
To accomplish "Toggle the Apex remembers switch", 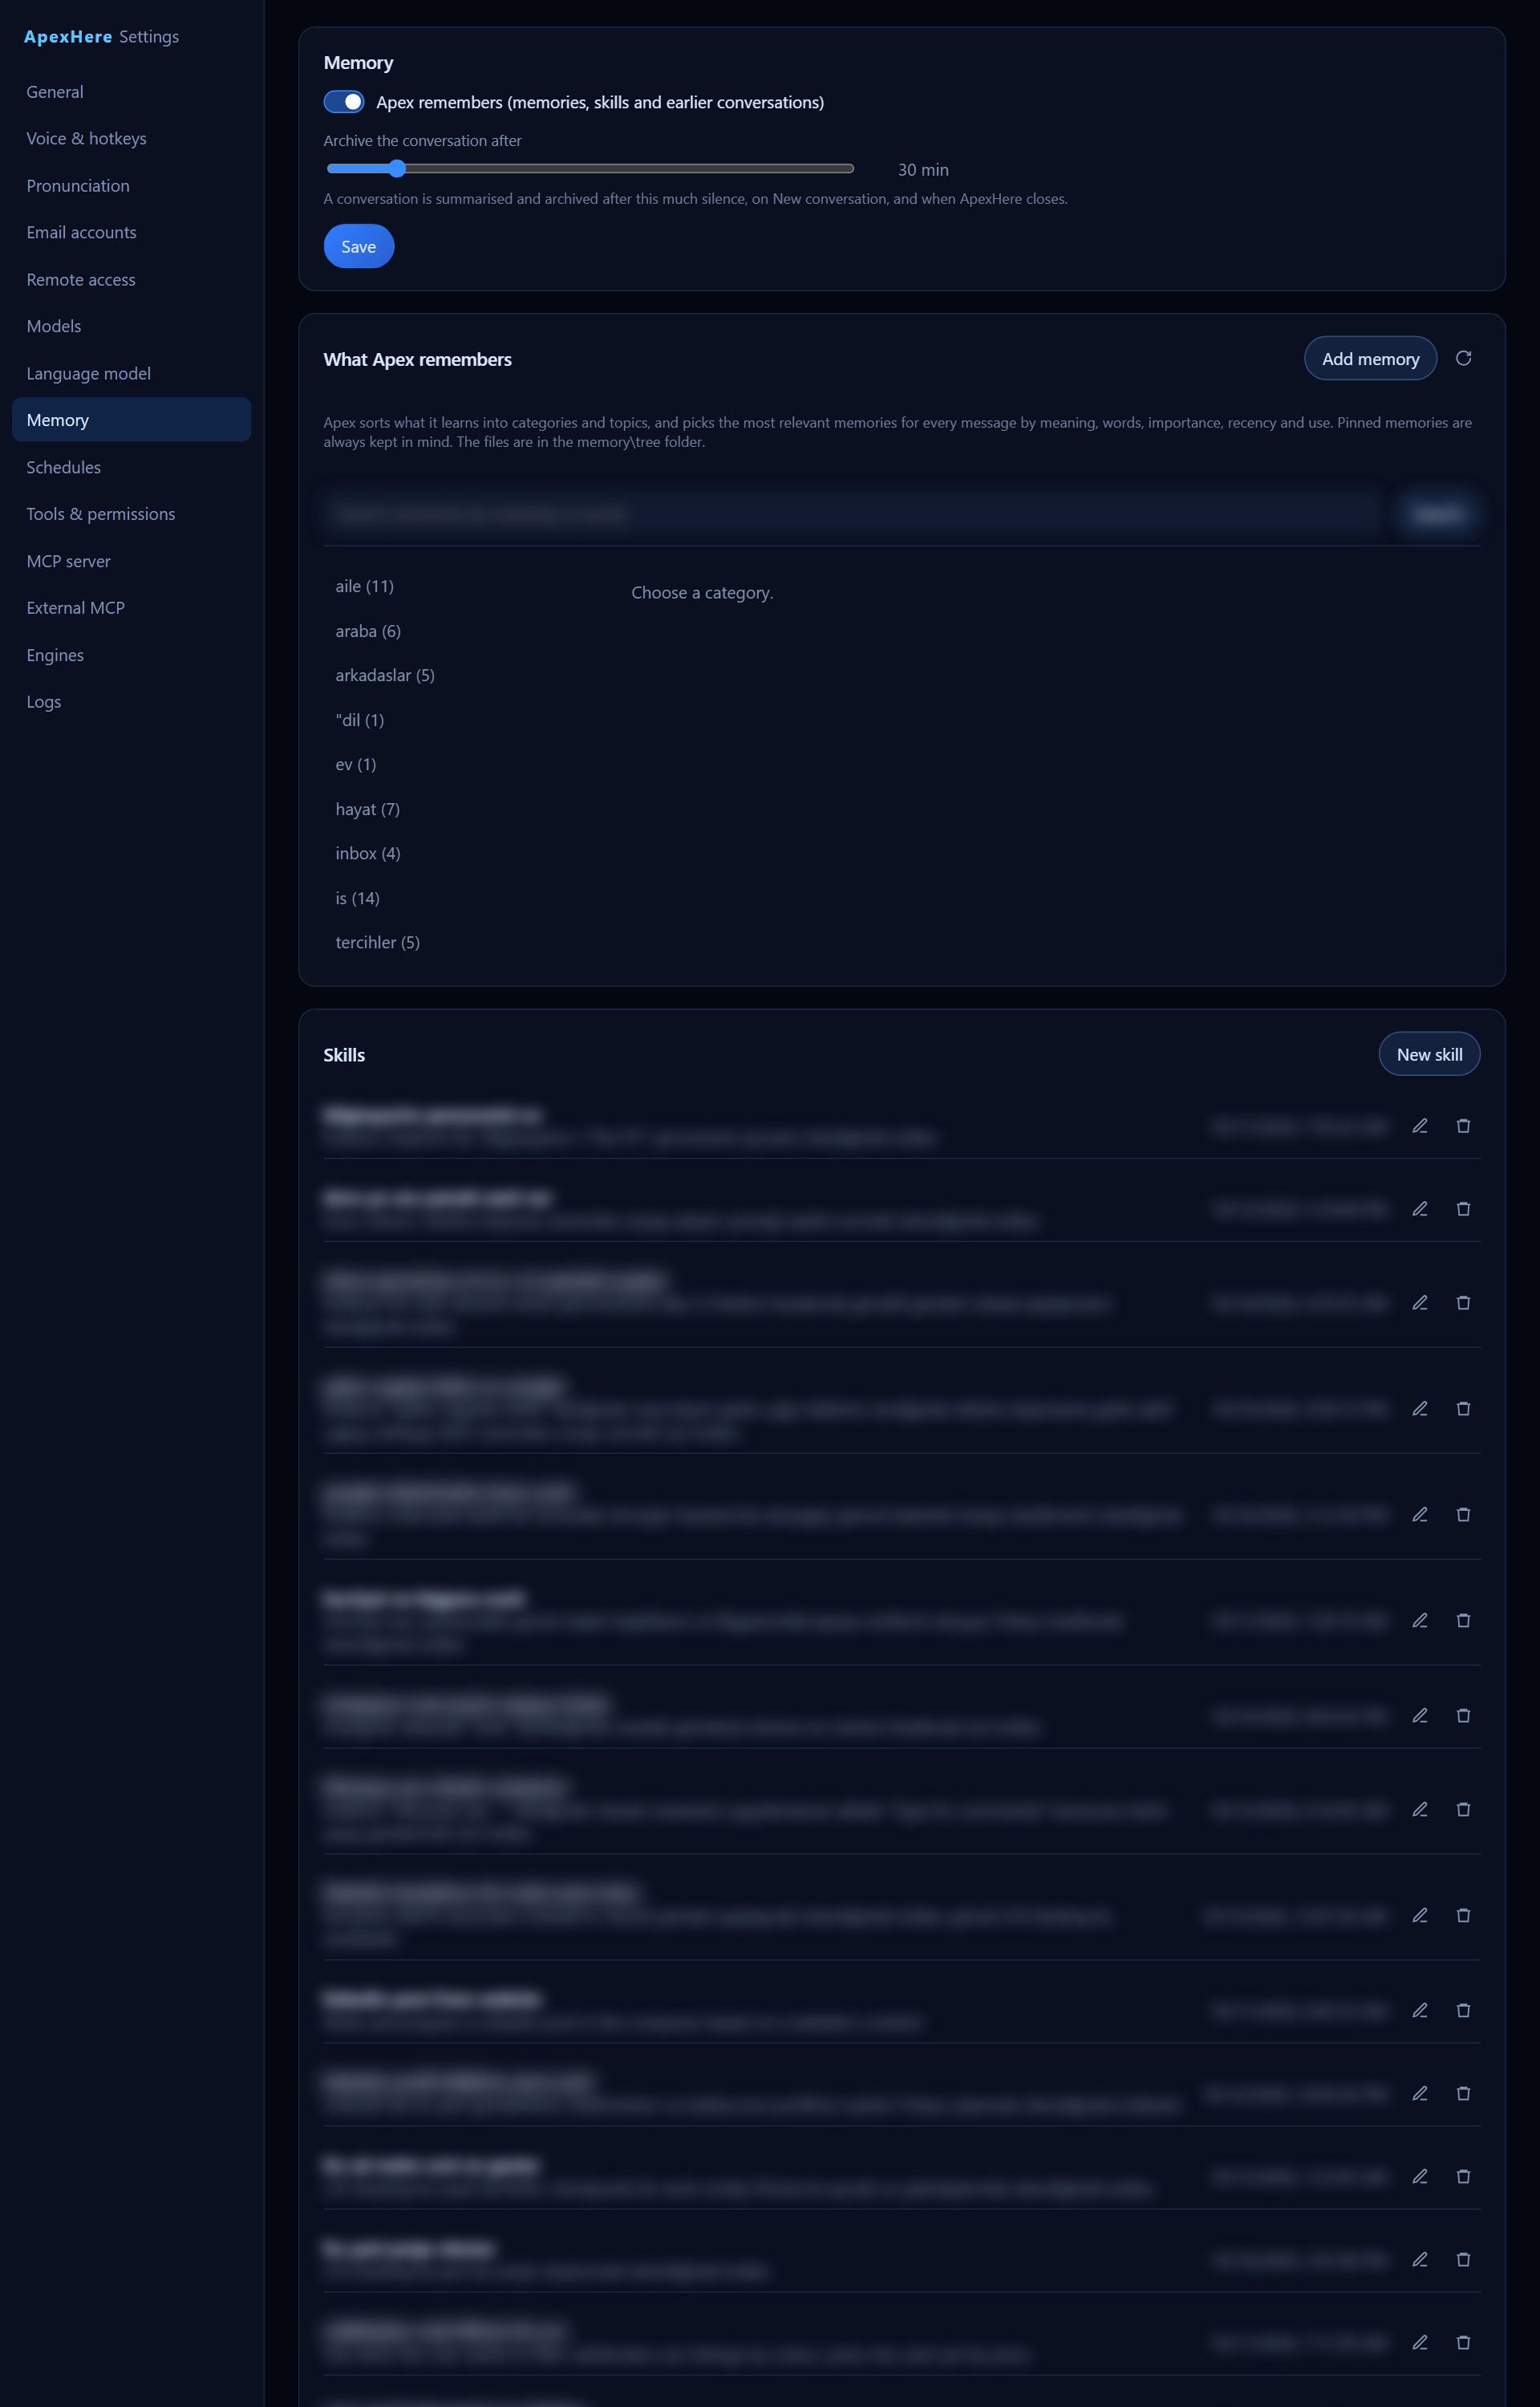I will click(344, 102).
